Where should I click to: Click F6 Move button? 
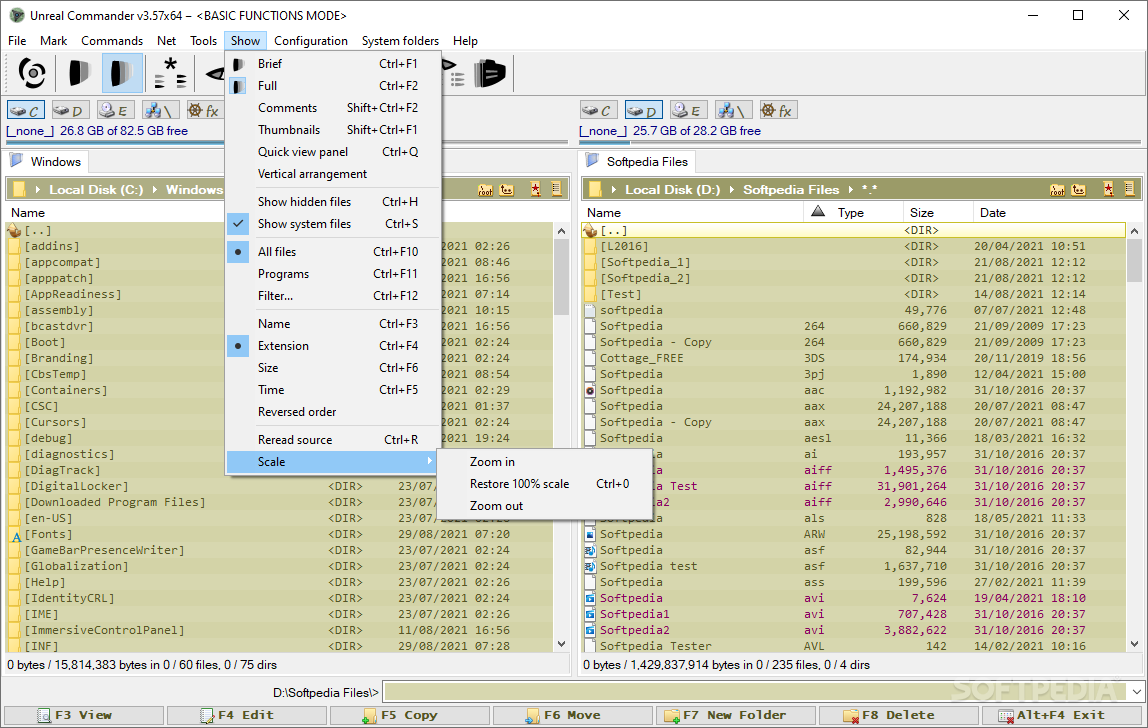[x=573, y=716]
